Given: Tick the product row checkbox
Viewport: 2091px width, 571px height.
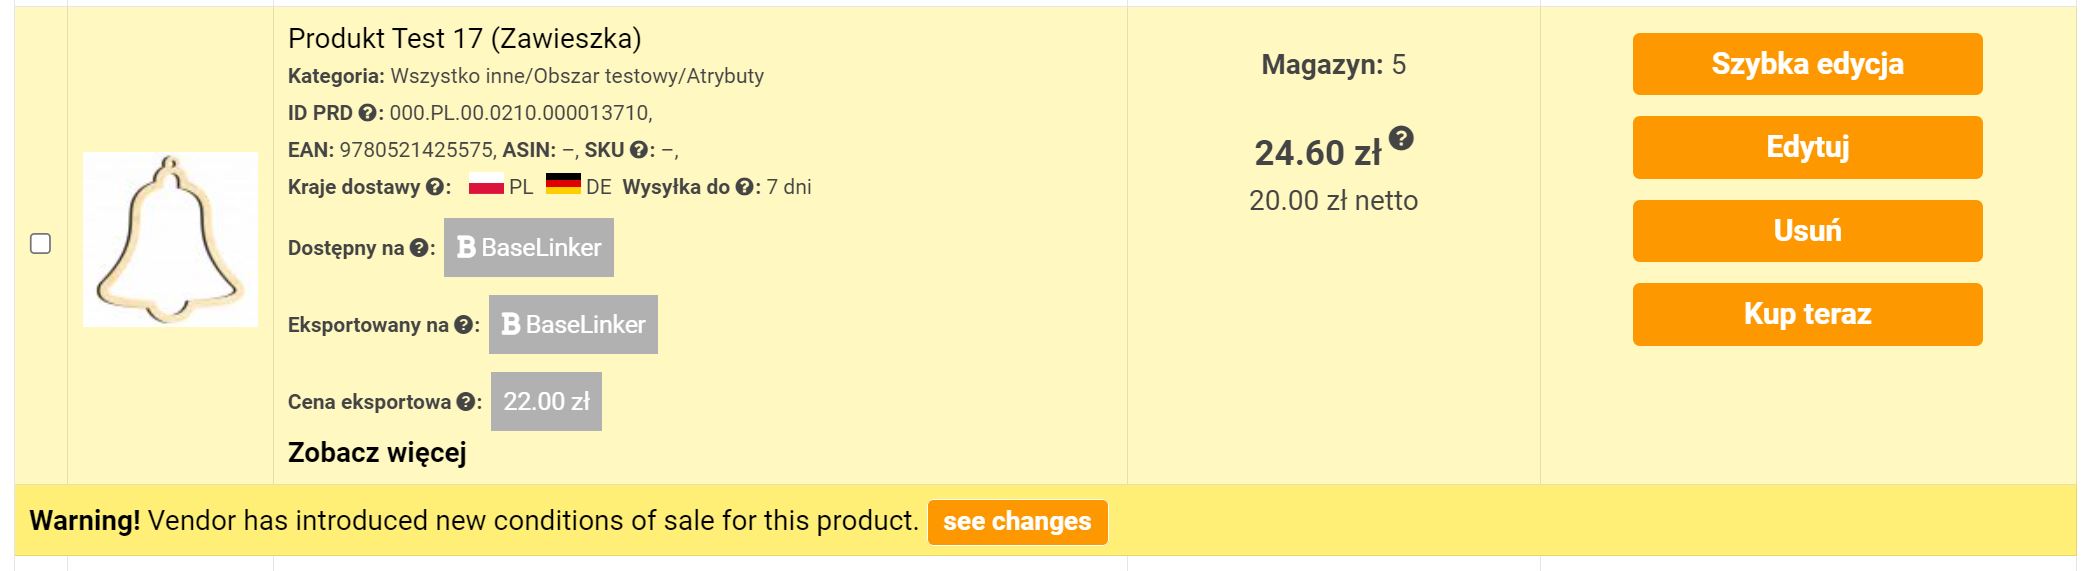Looking at the screenshot, I should pos(41,244).
